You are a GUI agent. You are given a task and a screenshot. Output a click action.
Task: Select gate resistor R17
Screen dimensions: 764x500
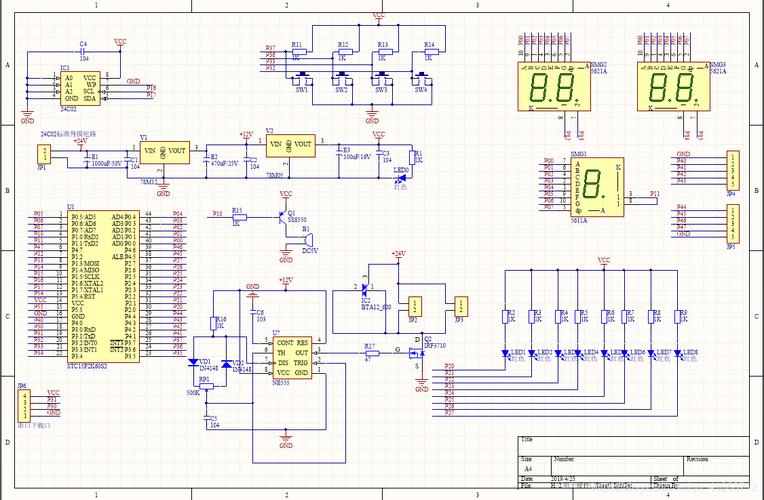pos(372,353)
